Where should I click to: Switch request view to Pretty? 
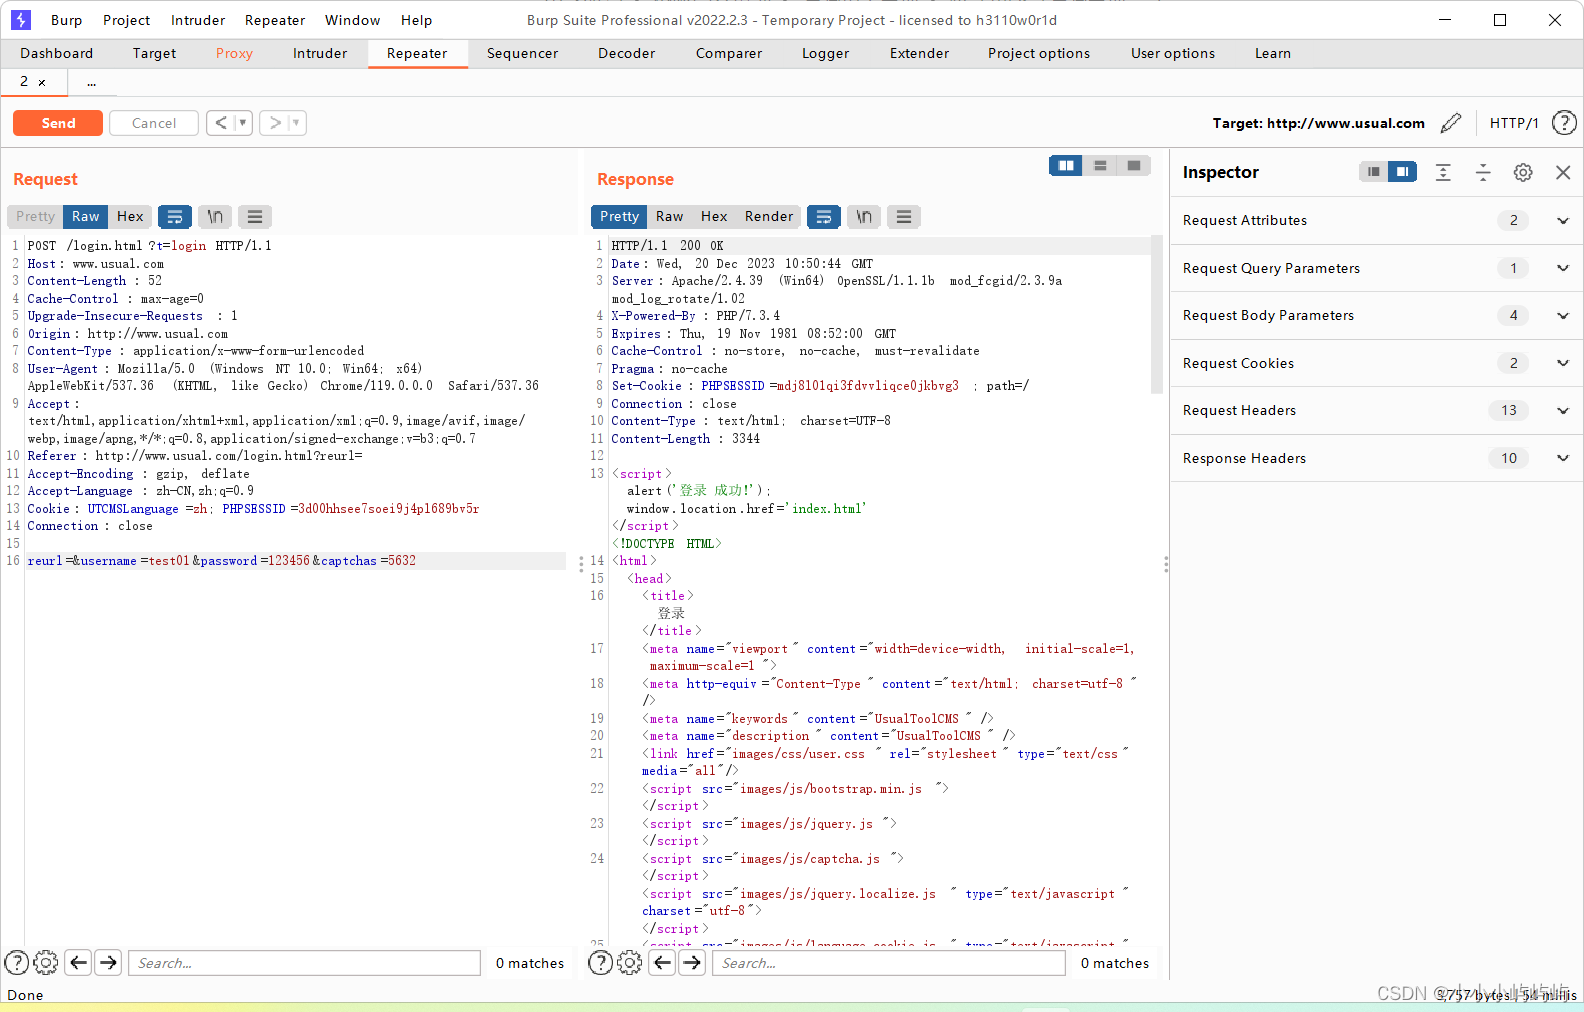click(36, 216)
